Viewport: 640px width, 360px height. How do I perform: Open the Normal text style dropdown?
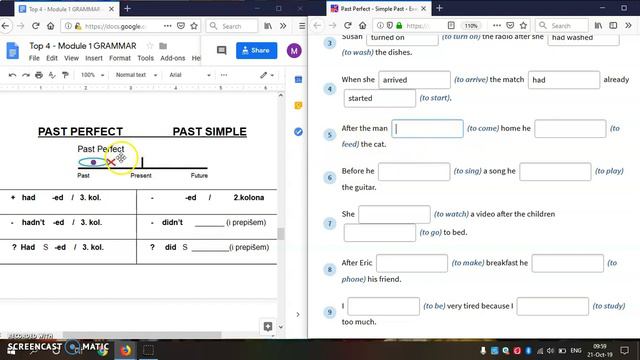pos(136,75)
